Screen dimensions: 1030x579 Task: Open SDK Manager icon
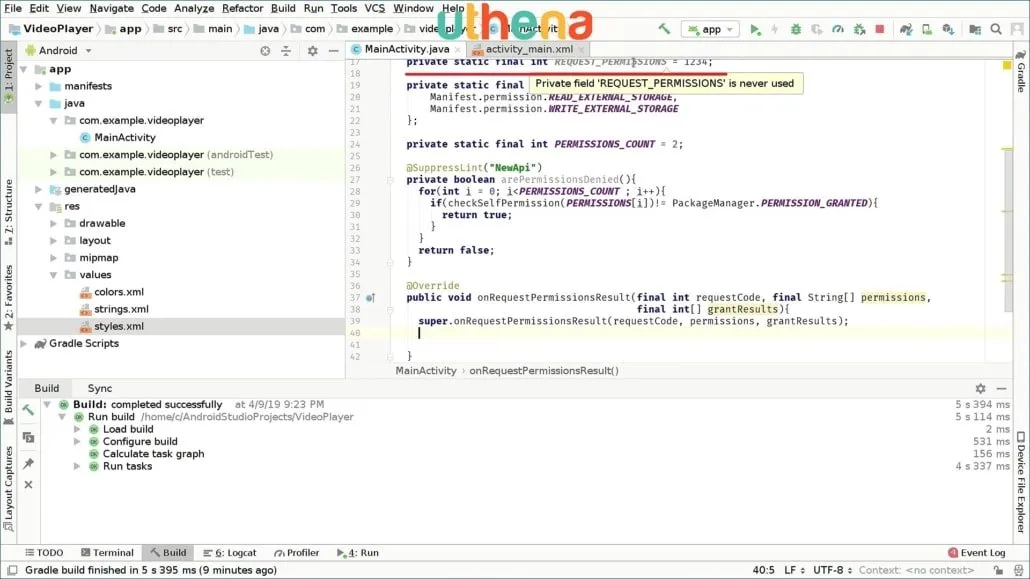948,30
